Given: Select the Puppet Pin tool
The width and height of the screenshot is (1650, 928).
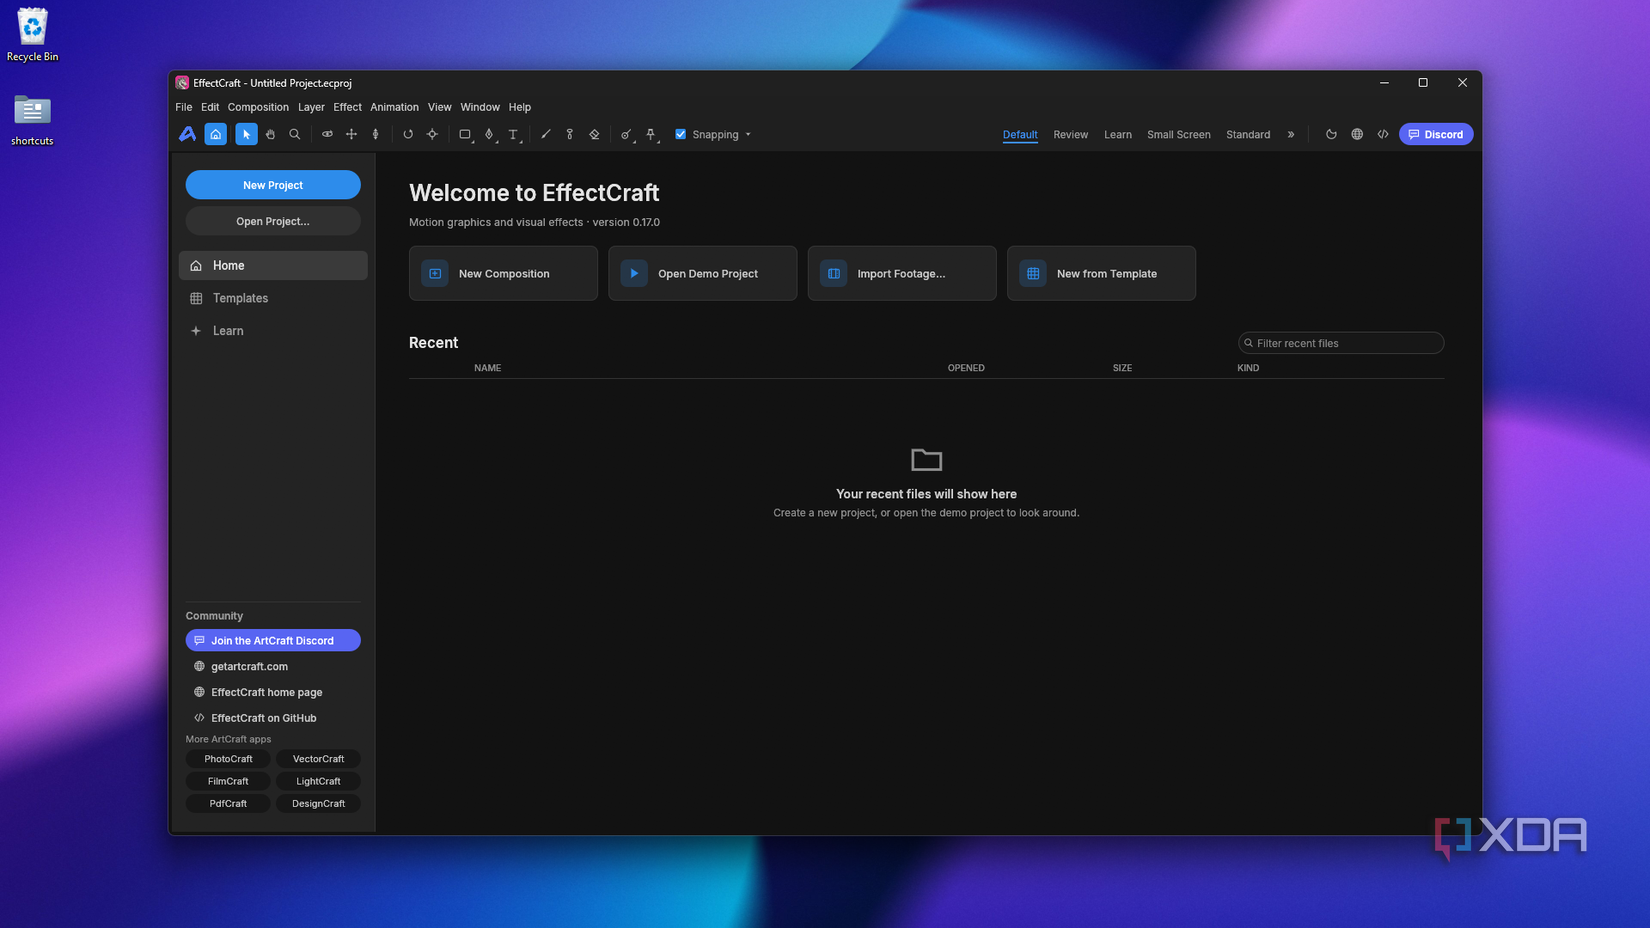Looking at the screenshot, I should [651, 134].
